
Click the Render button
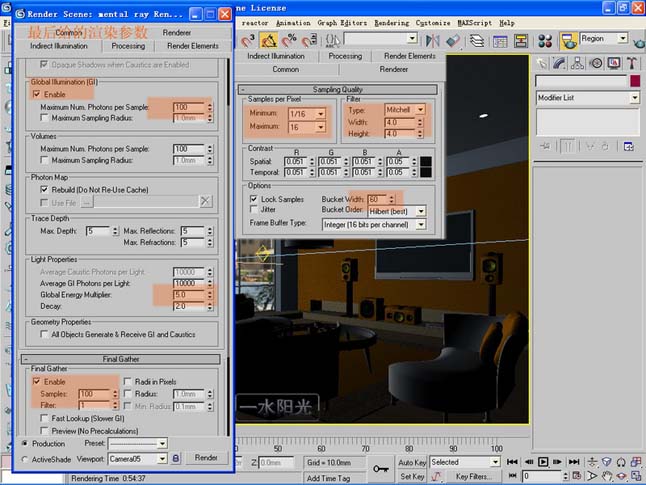pyautogui.click(x=206, y=457)
